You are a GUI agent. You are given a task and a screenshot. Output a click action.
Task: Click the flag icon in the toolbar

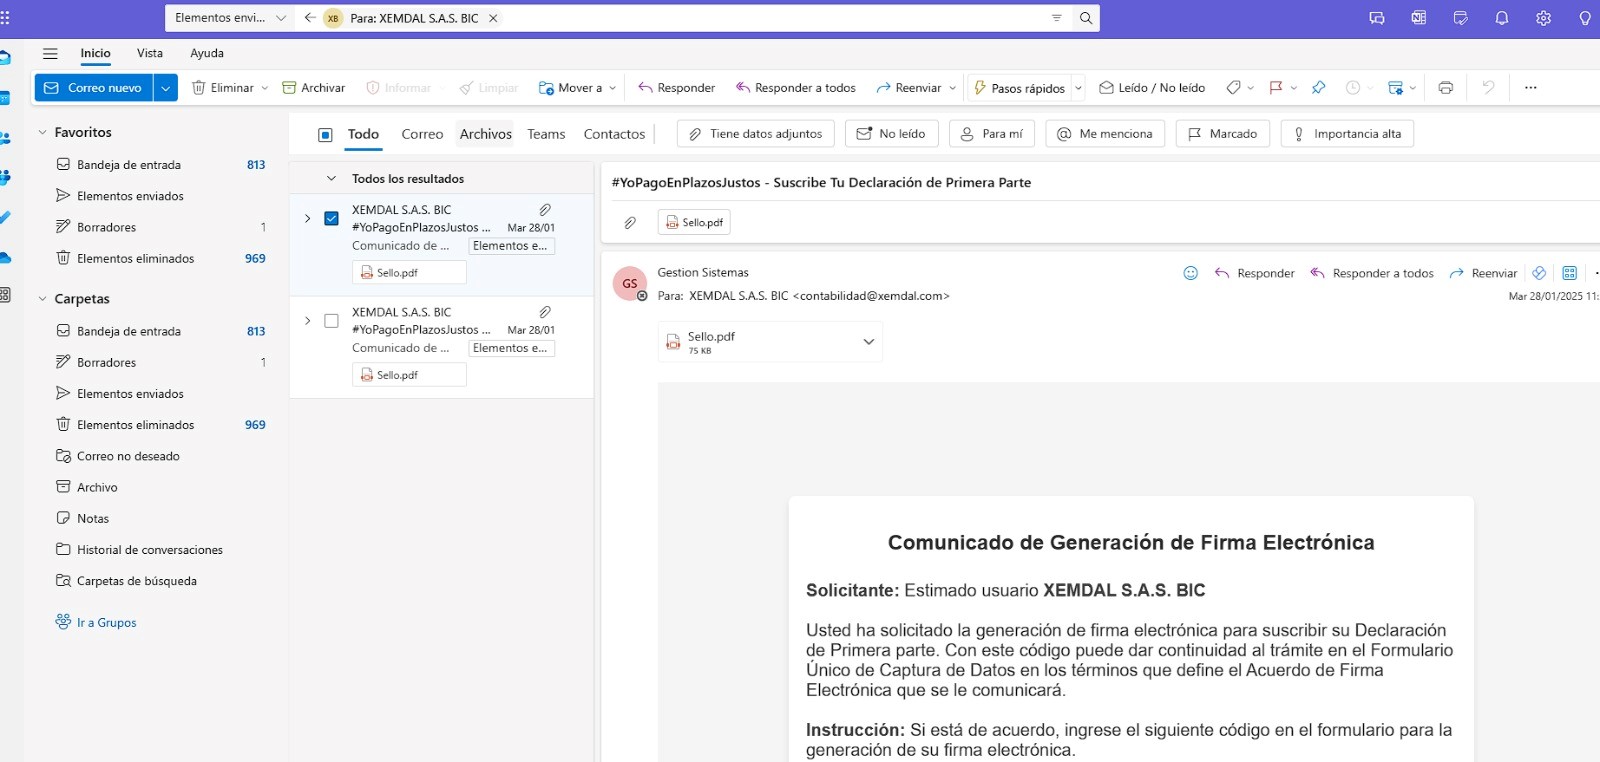coord(1275,88)
